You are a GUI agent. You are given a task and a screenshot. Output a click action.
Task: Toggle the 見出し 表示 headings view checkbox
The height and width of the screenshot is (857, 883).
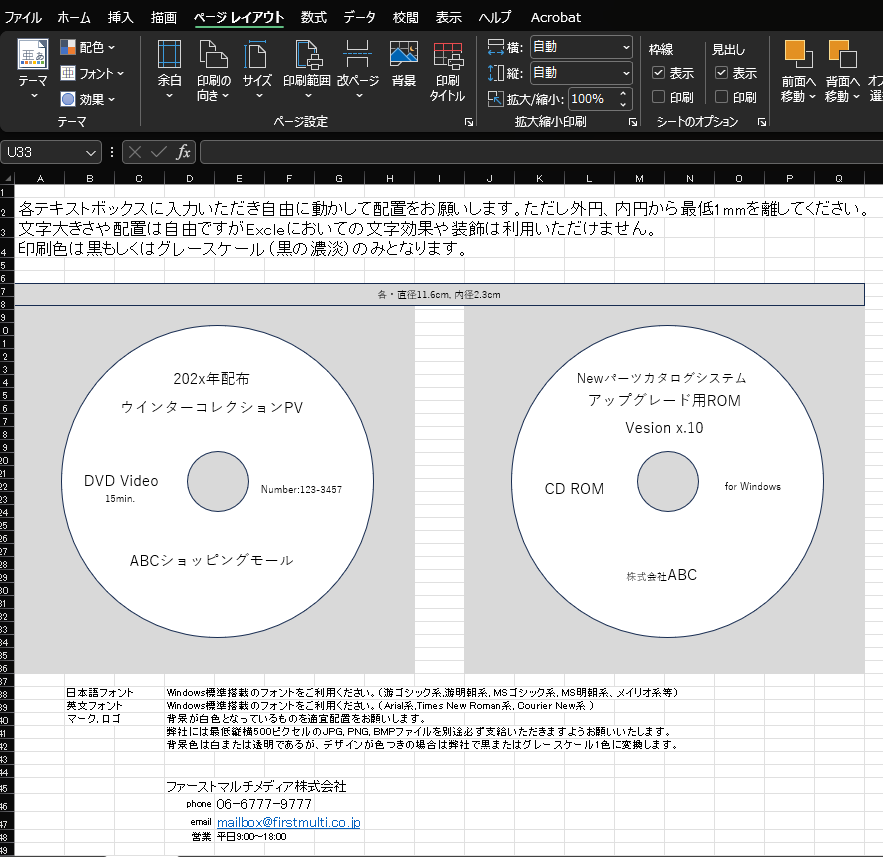pyautogui.click(x=721, y=73)
